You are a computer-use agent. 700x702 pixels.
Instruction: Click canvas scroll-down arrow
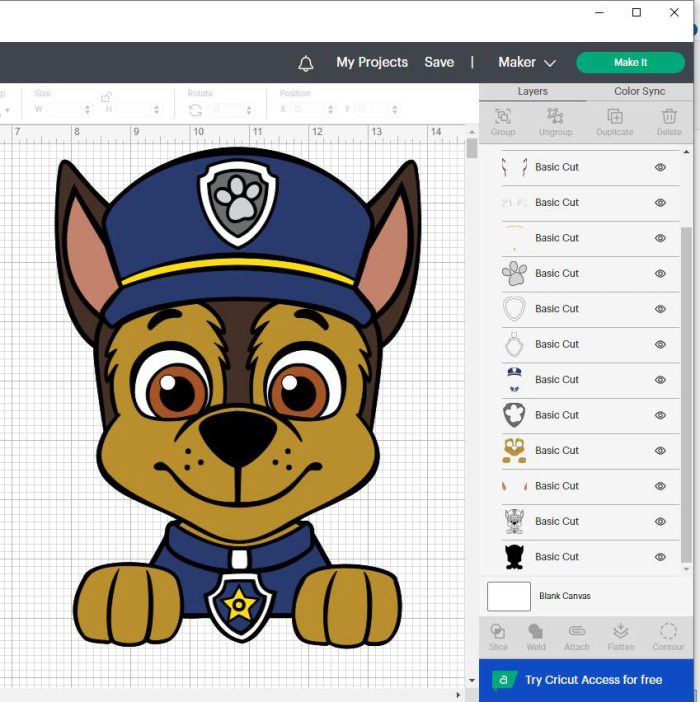tap(472, 680)
